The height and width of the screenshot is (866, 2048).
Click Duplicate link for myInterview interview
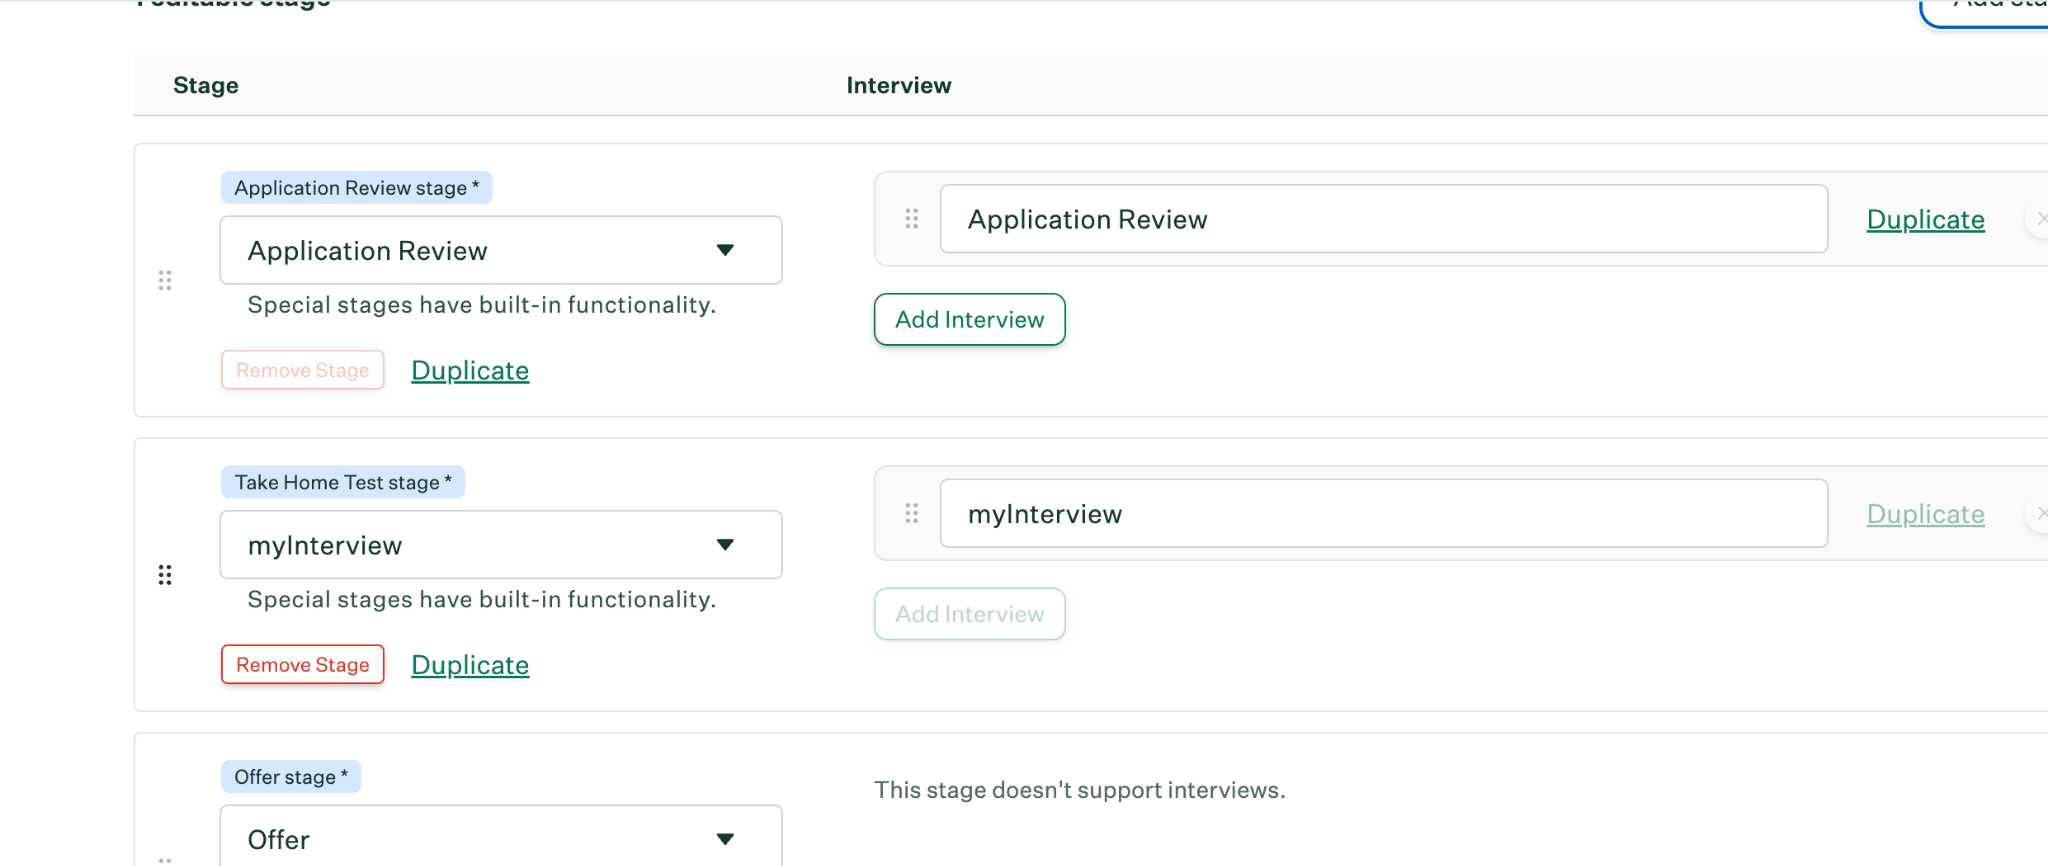pos(1925,514)
